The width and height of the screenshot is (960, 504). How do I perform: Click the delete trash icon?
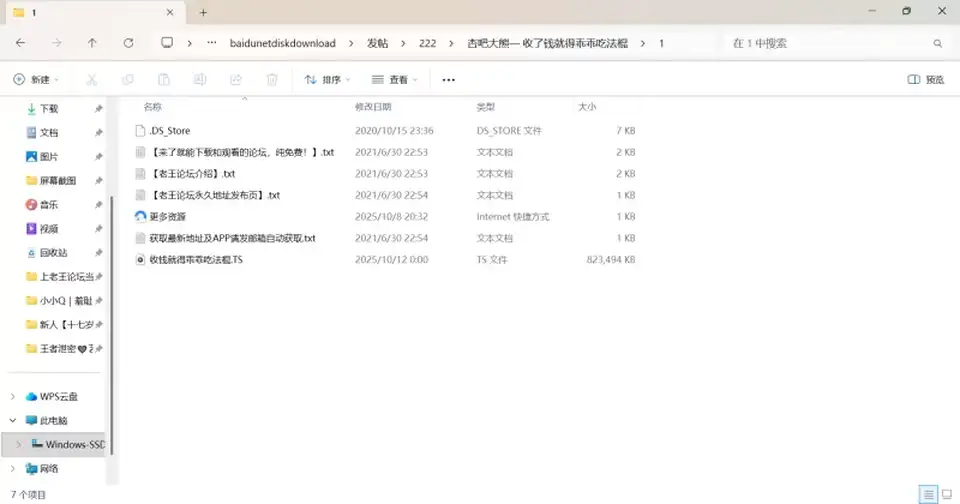pyautogui.click(x=272, y=80)
